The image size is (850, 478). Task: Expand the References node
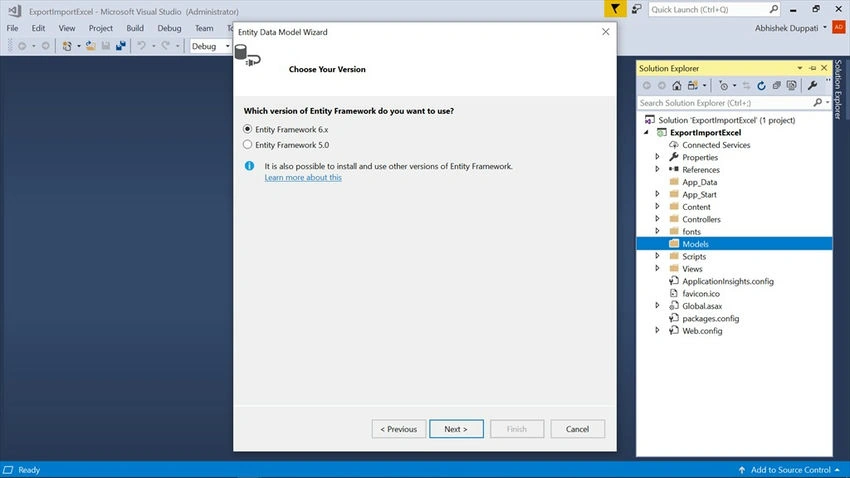click(x=657, y=169)
